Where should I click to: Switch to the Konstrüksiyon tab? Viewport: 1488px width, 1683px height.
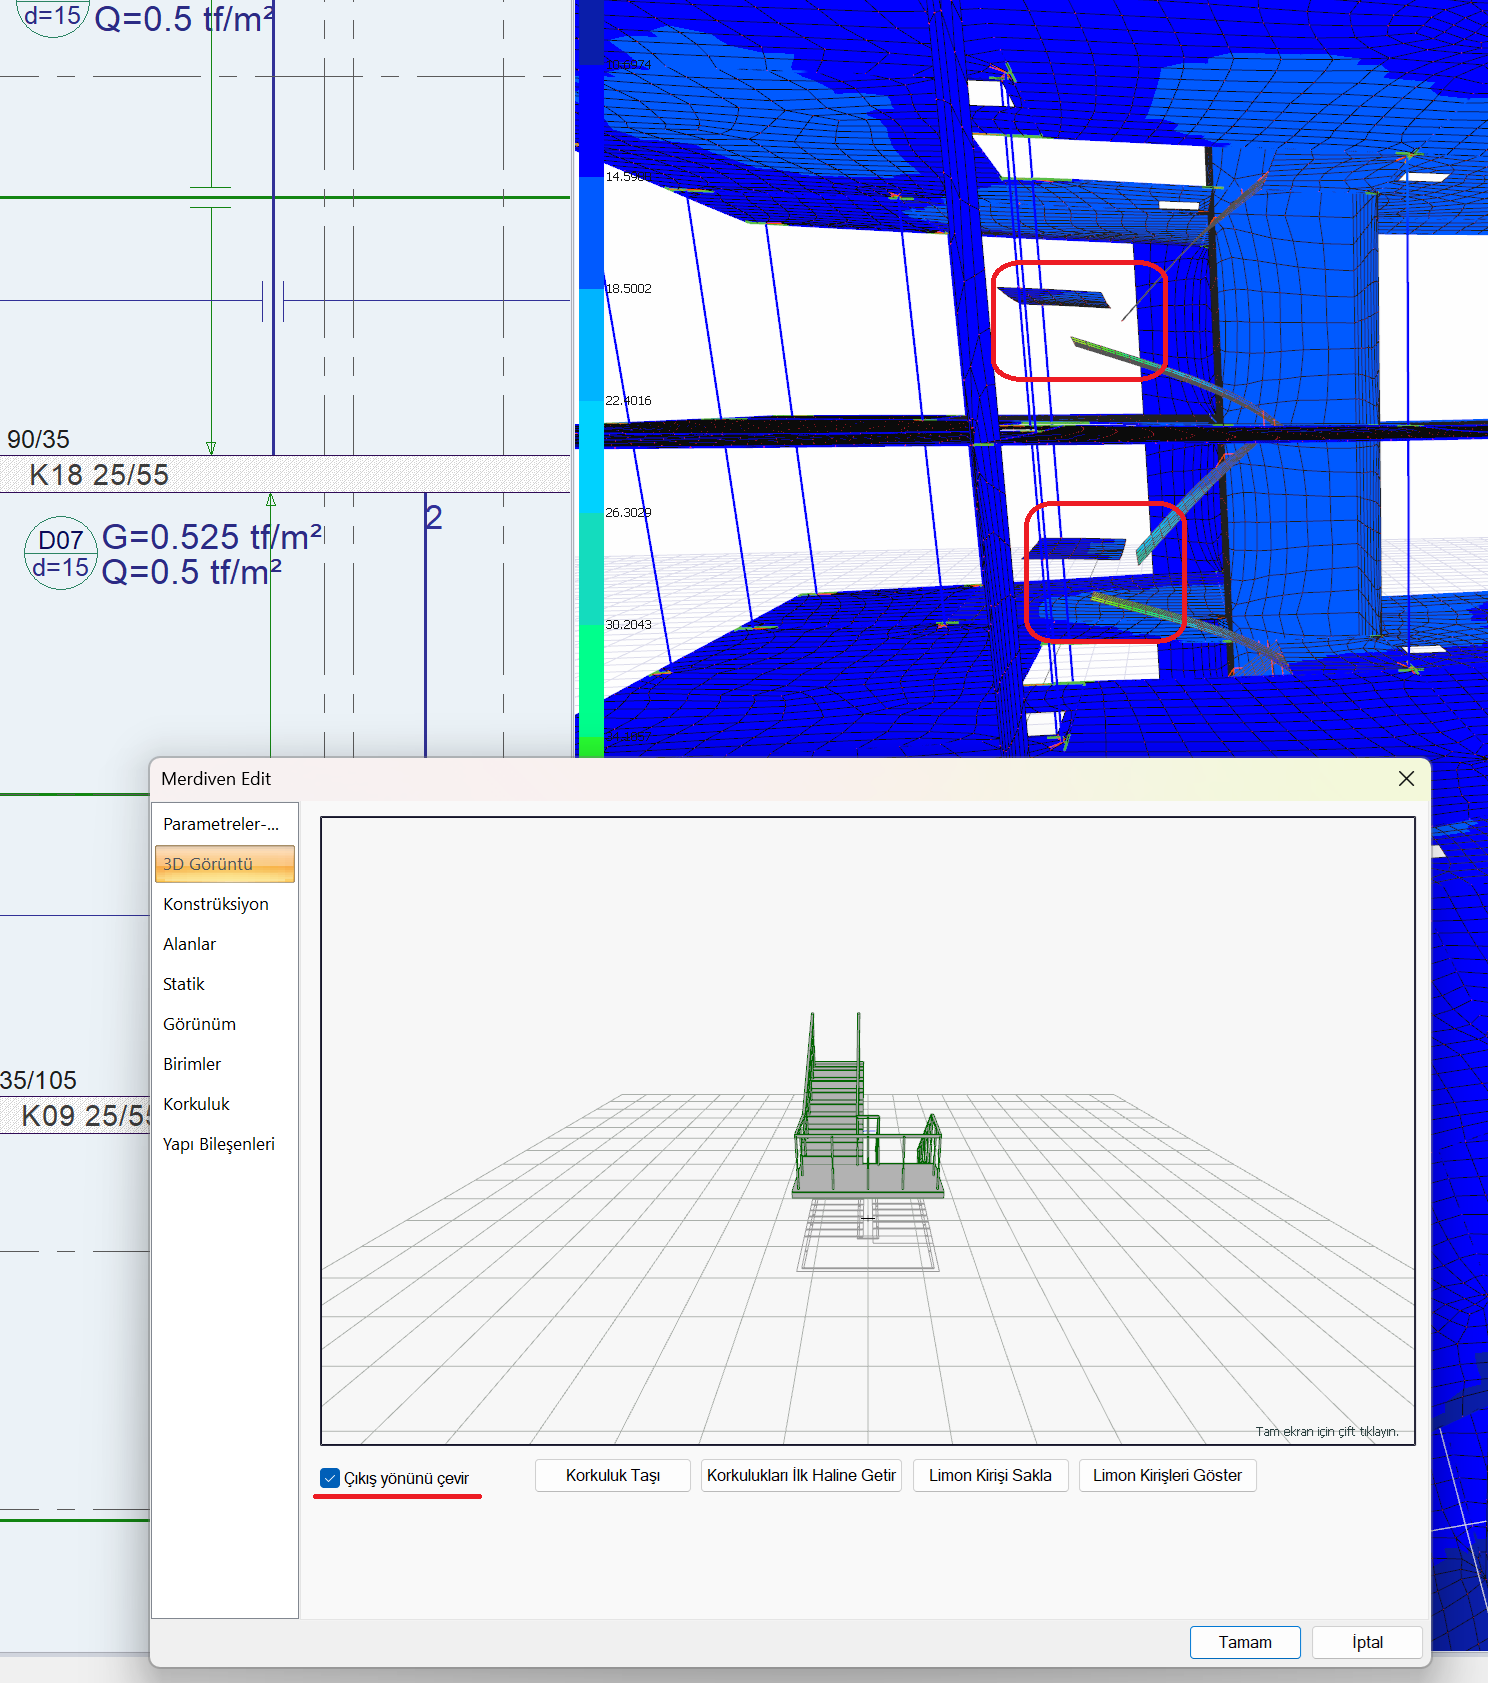(216, 904)
